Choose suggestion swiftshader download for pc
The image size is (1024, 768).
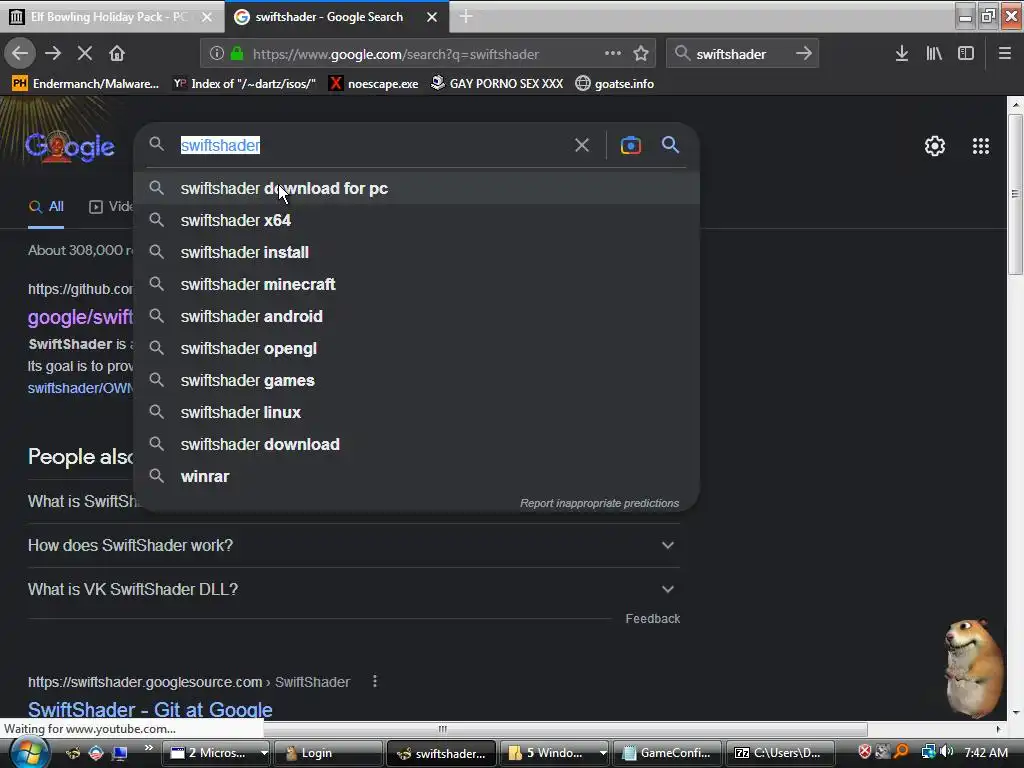click(417, 188)
